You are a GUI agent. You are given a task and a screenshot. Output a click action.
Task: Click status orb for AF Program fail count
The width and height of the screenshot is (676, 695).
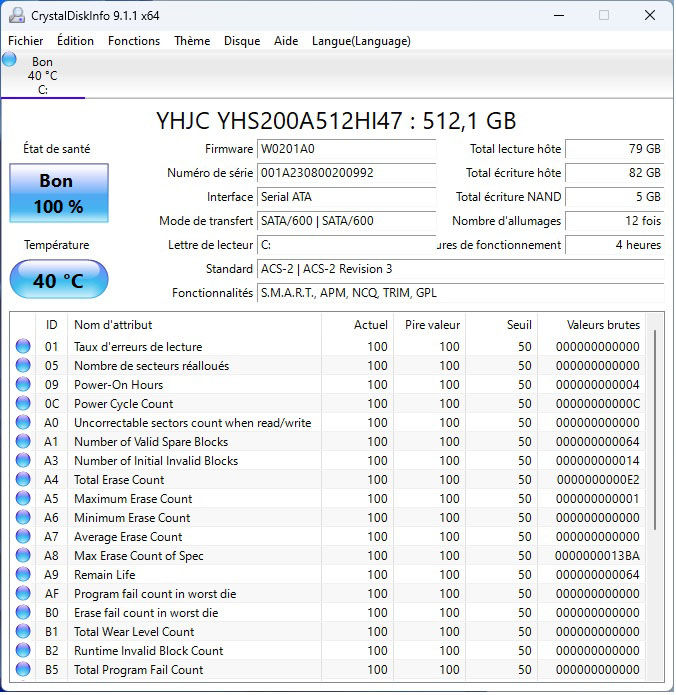pos(23,594)
